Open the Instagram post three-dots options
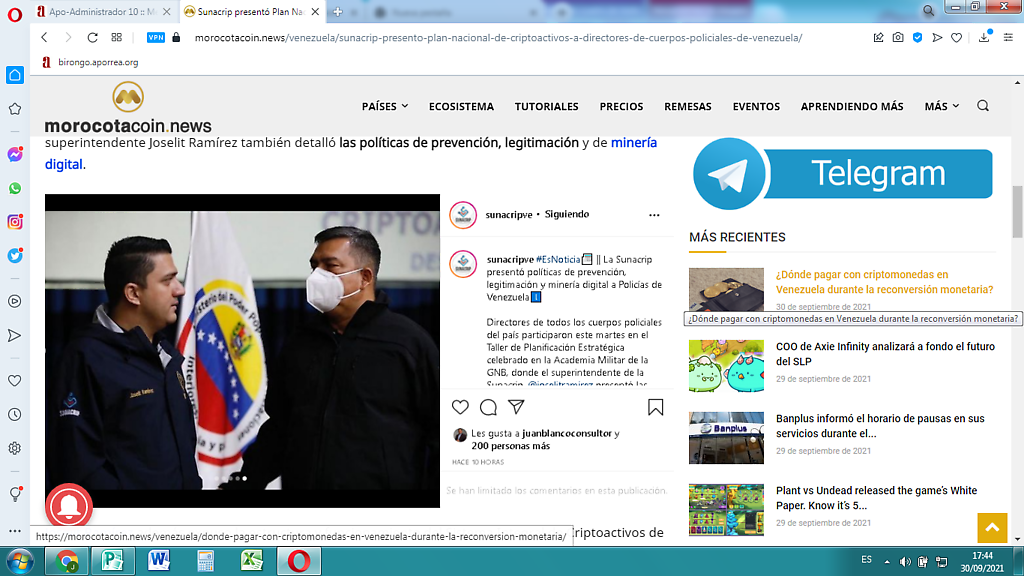The image size is (1024, 576). (x=654, y=215)
